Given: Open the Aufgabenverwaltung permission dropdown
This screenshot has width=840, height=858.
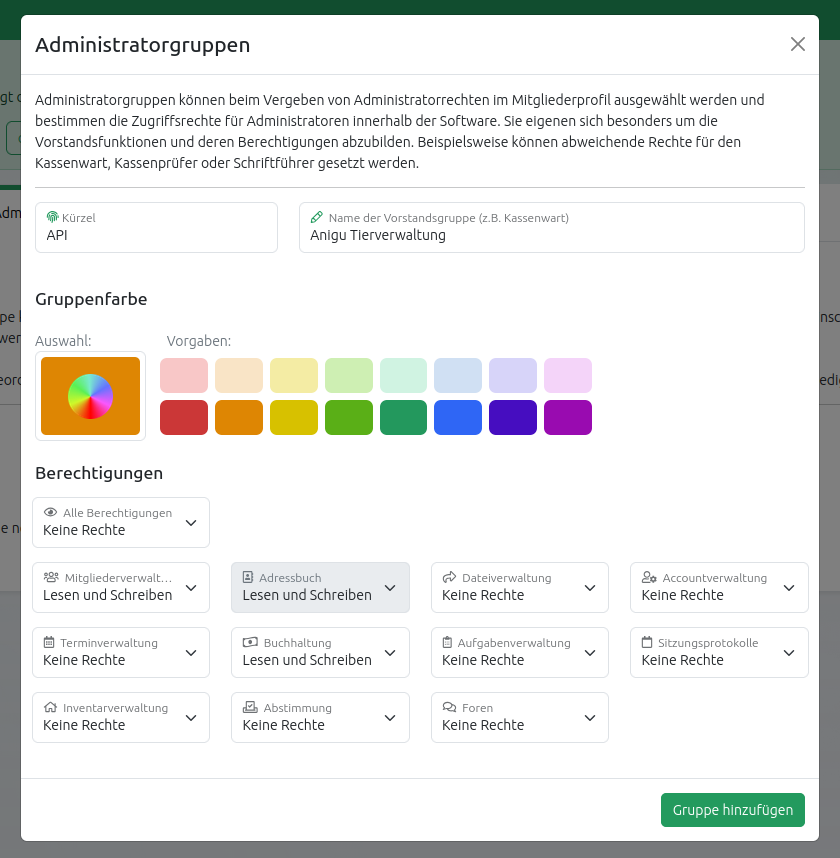Looking at the screenshot, I should coord(588,652).
